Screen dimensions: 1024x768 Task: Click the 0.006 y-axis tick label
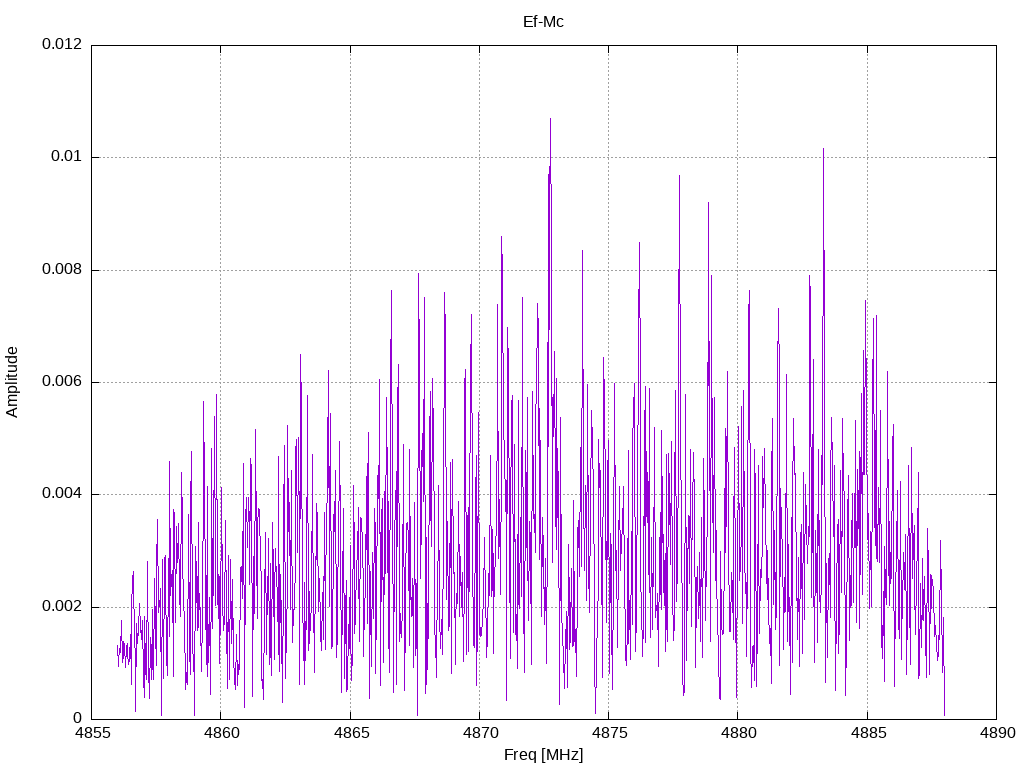[62, 381]
